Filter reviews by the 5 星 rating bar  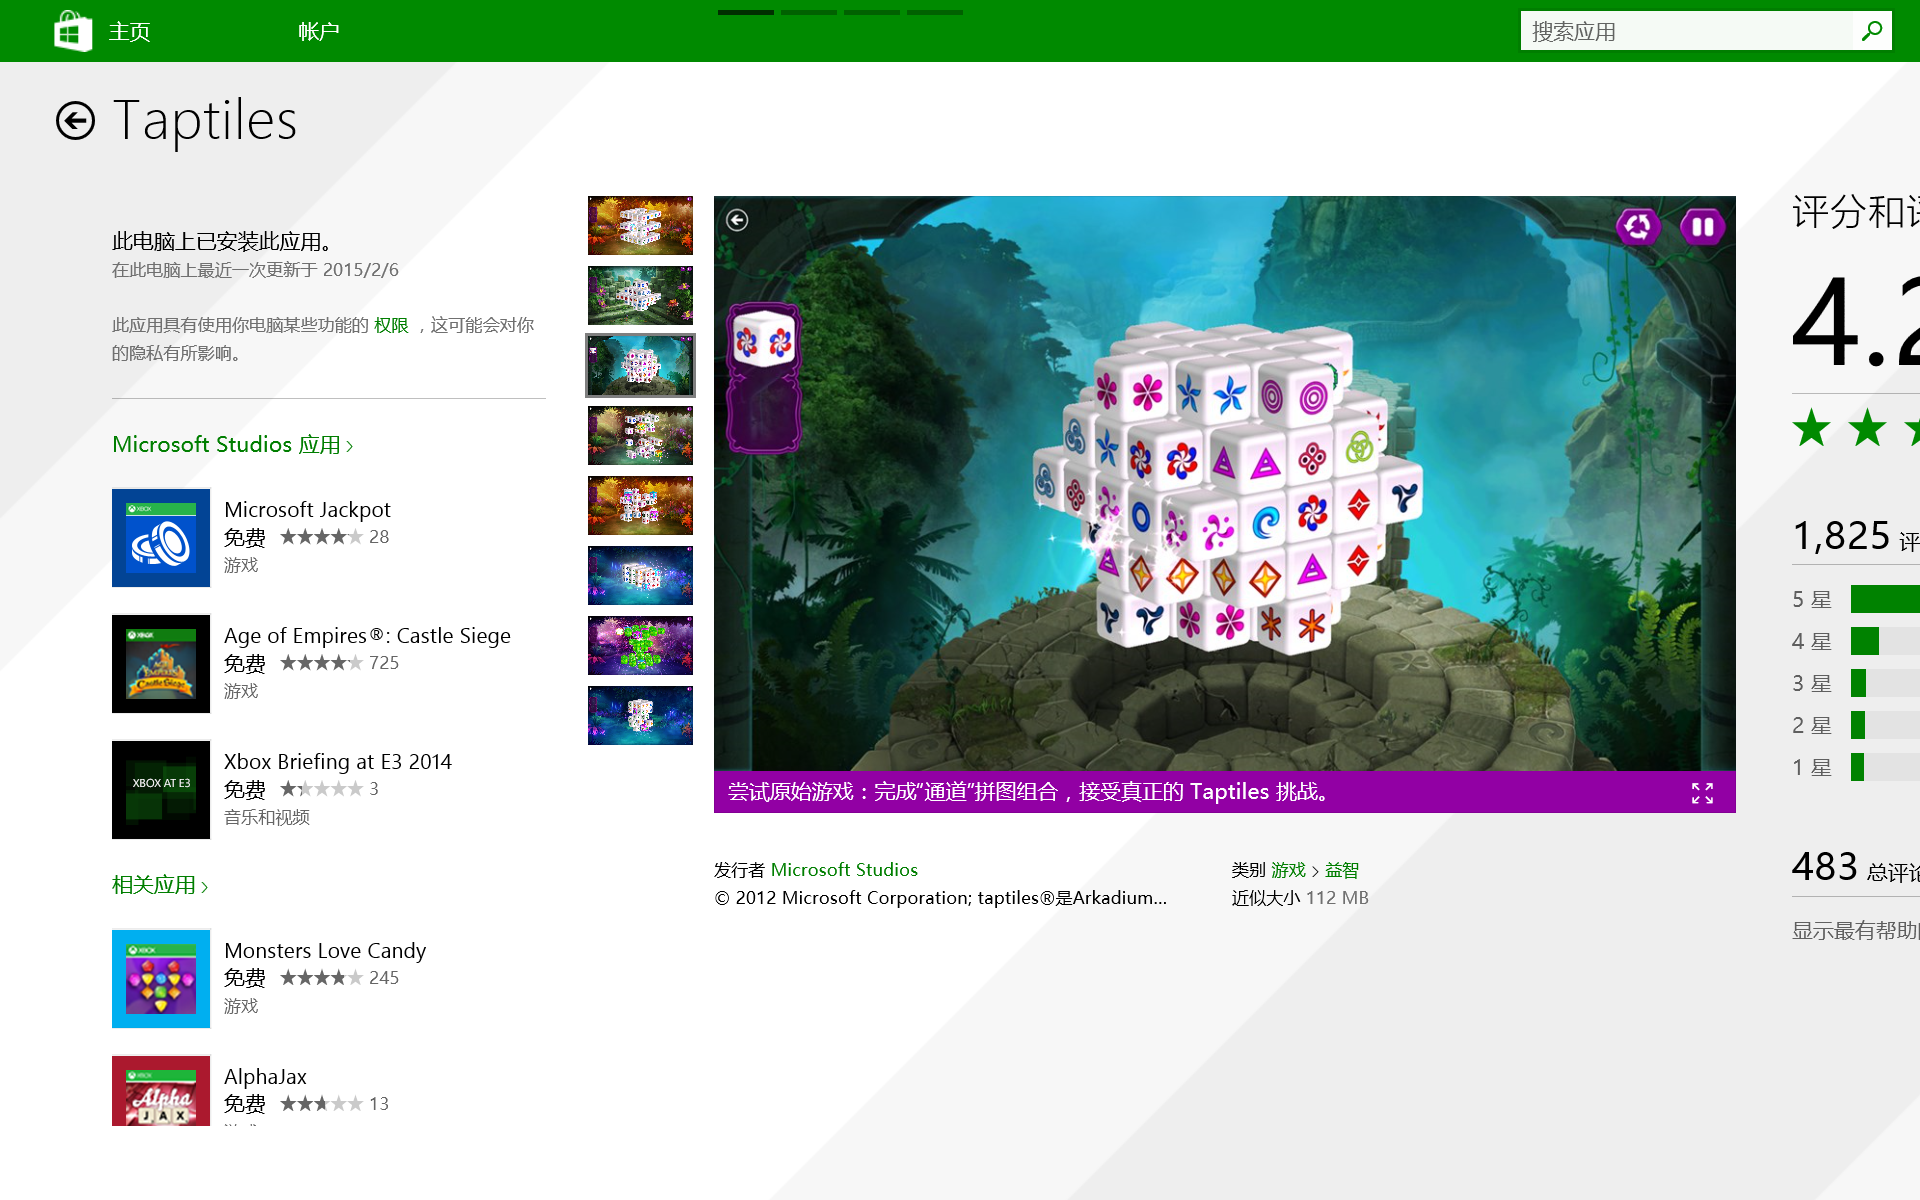[1884, 599]
